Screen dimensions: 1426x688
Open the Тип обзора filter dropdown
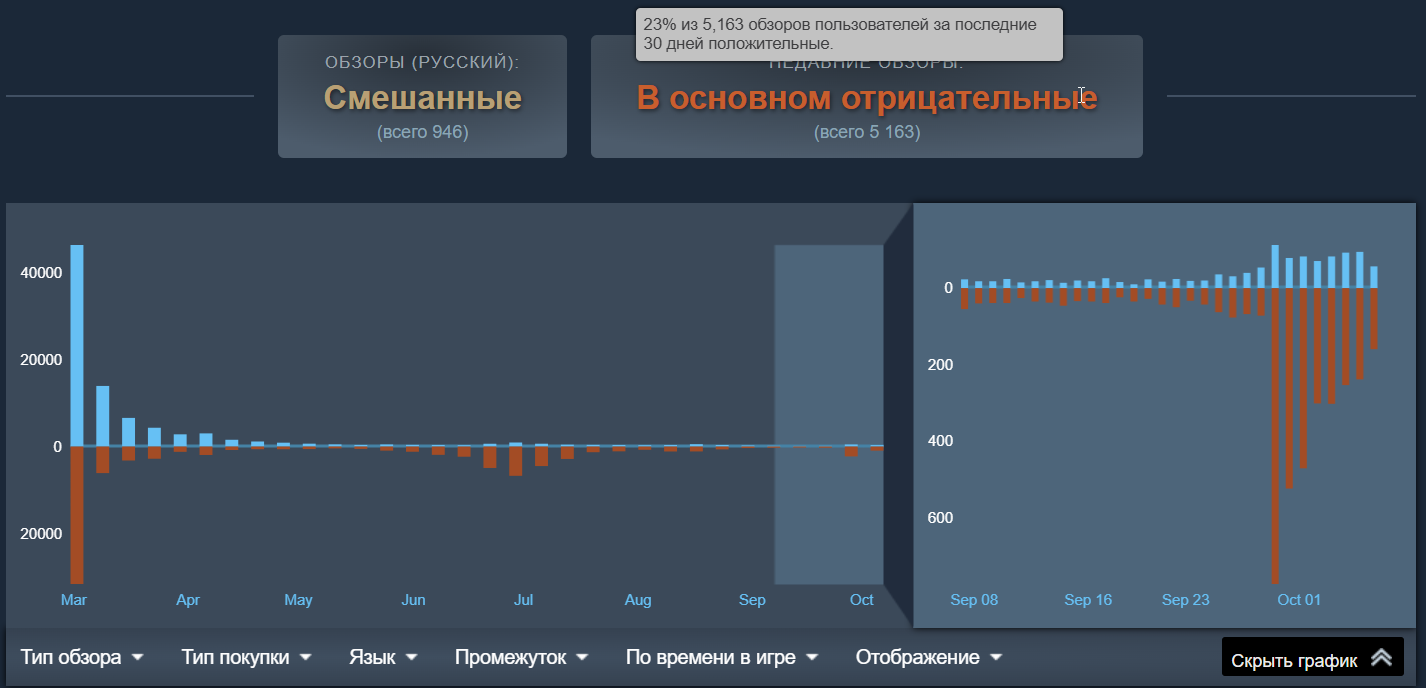point(81,657)
